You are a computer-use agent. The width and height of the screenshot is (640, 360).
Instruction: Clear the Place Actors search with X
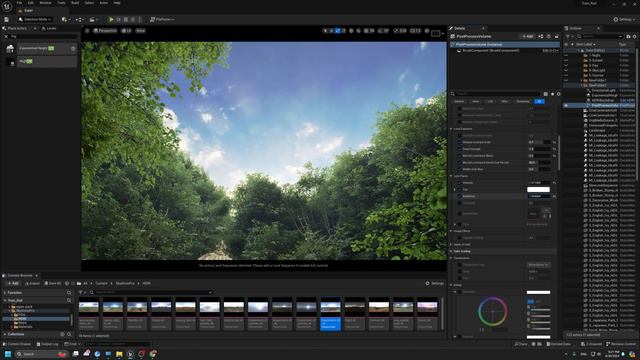[x=6, y=36]
